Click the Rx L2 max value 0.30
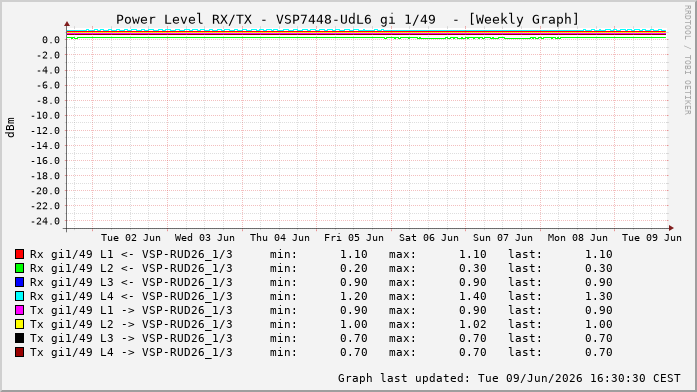 pyautogui.click(x=473, y=268)
